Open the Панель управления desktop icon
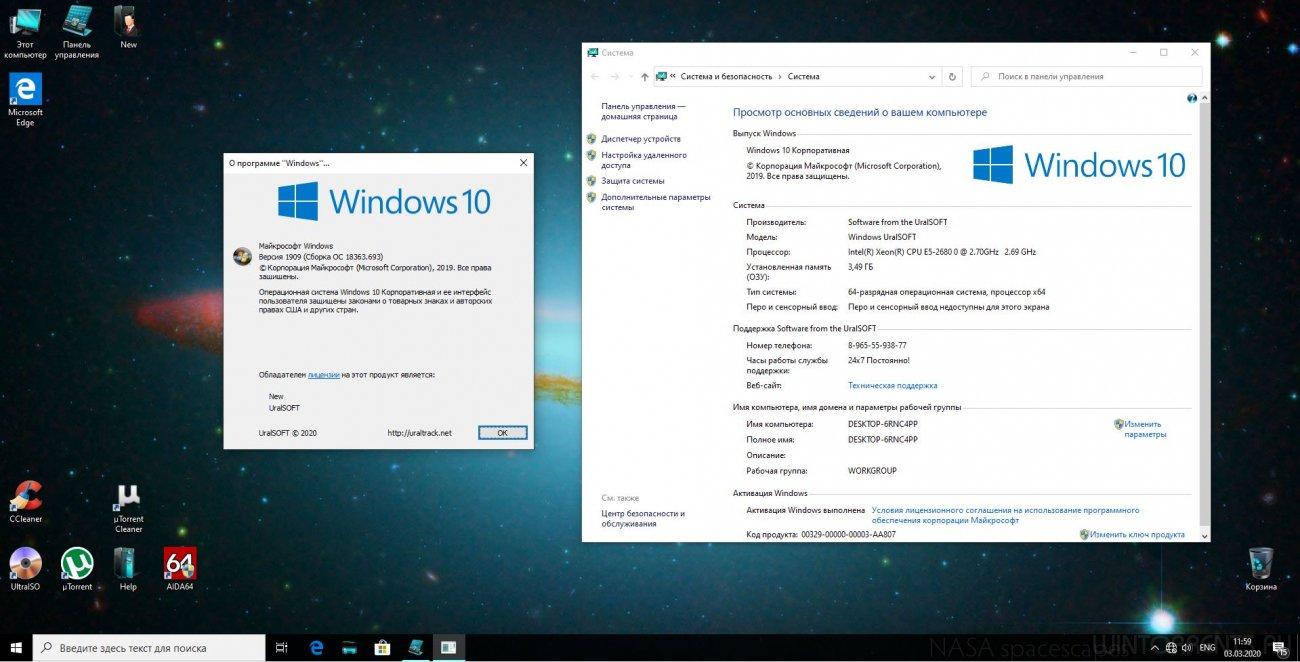The image size is (1300, 662). 77,31
